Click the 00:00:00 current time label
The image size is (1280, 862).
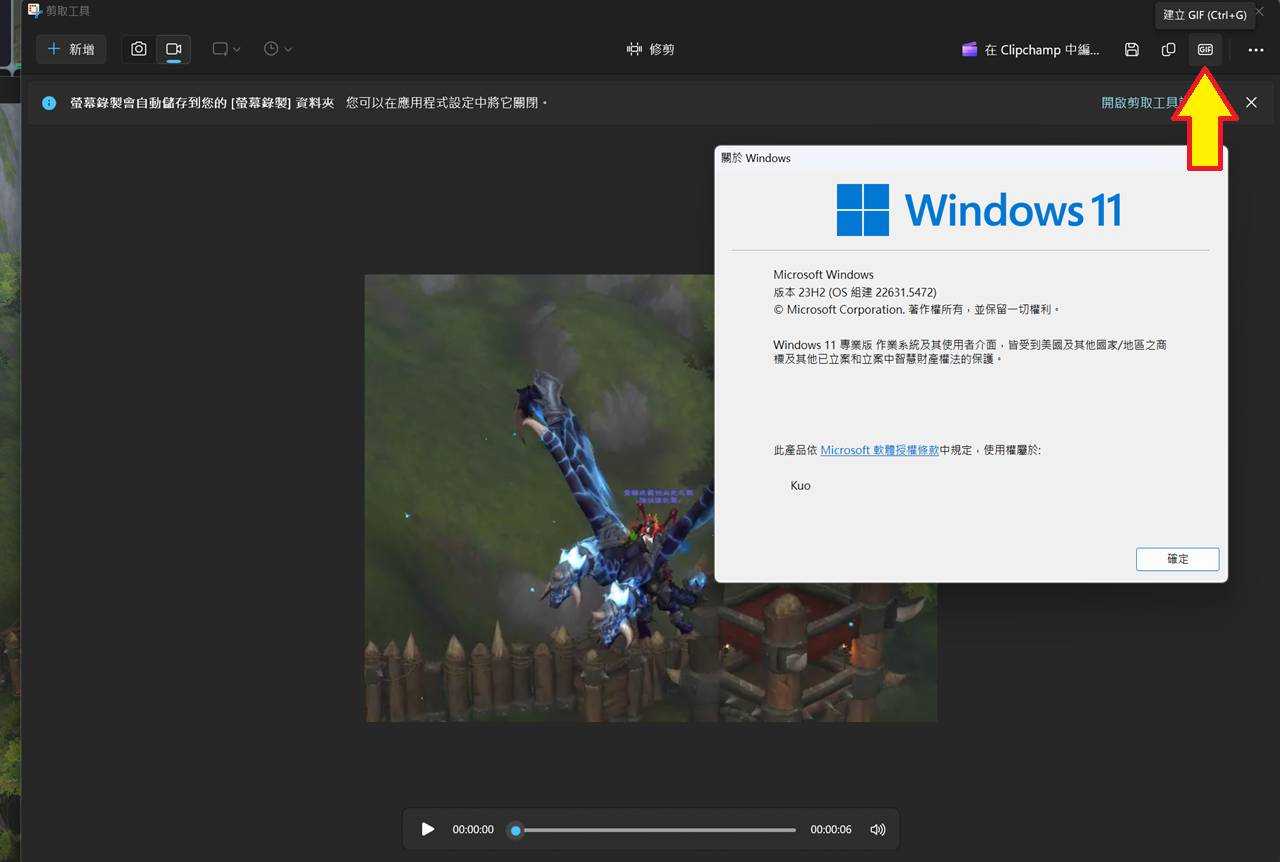(473, 829)
